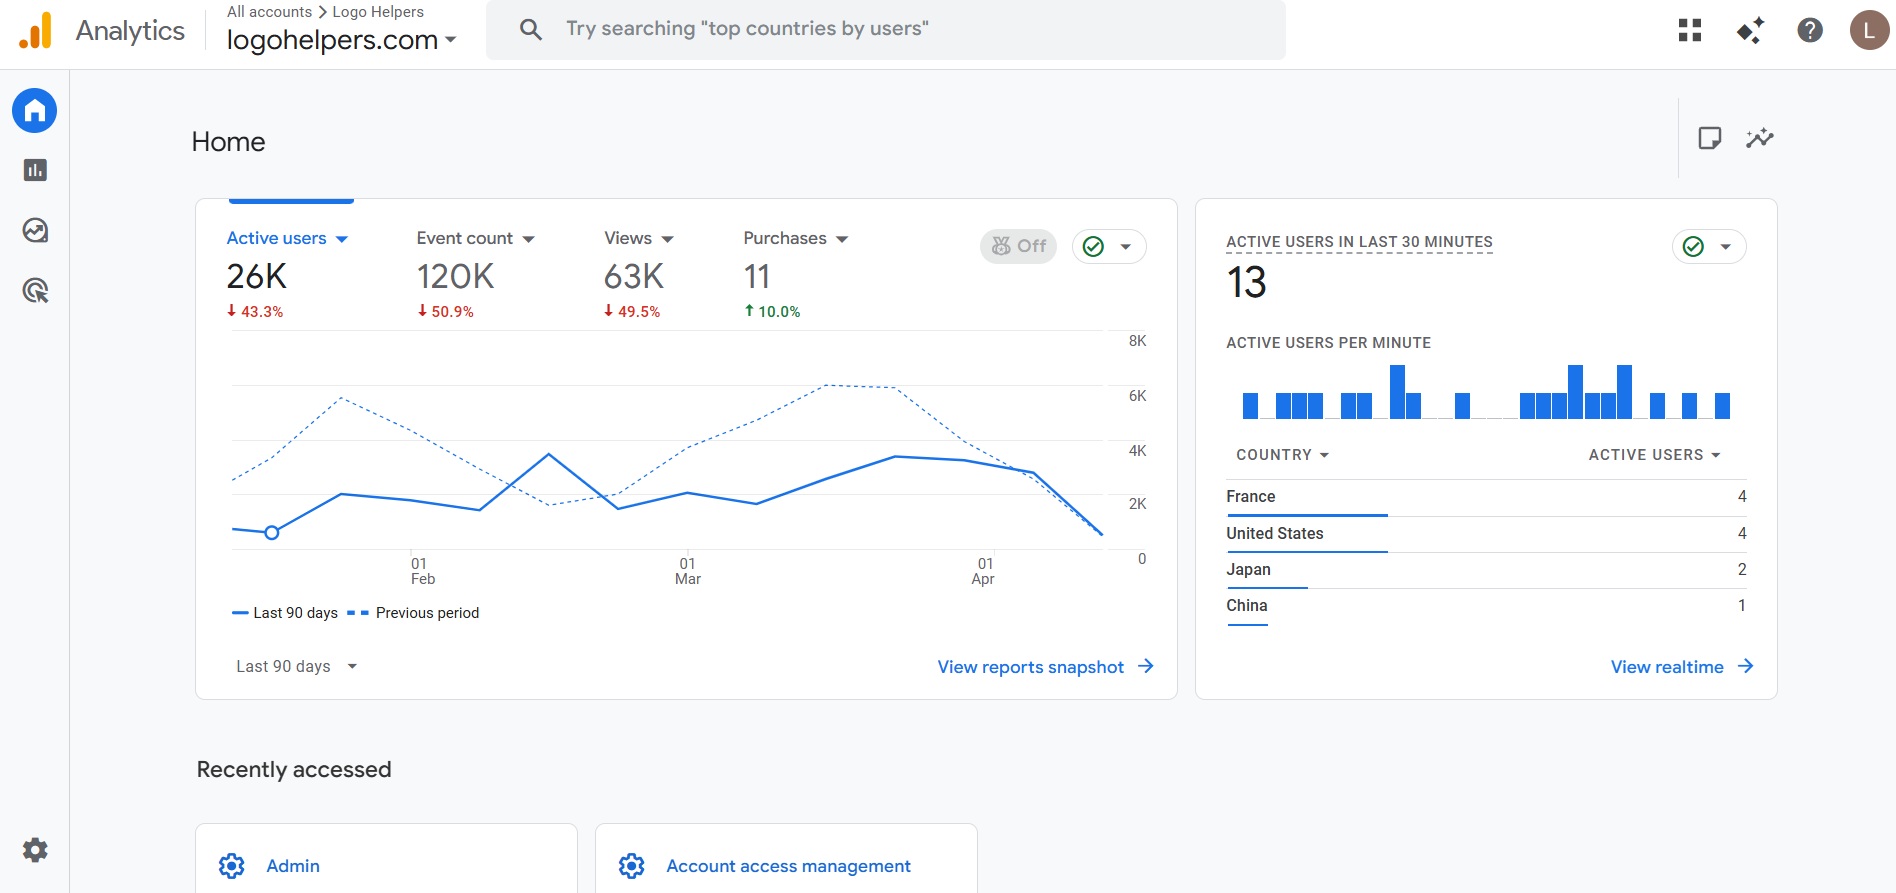The width and height of the screenshot is (1896, 893).
Task: Open the Explore section icon
Action: [x=35, y=231]
